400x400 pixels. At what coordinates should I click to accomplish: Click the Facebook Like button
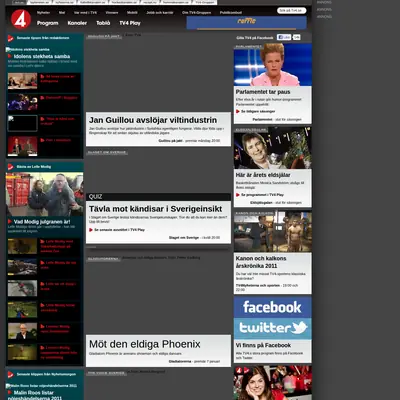(x=284, y=37)
